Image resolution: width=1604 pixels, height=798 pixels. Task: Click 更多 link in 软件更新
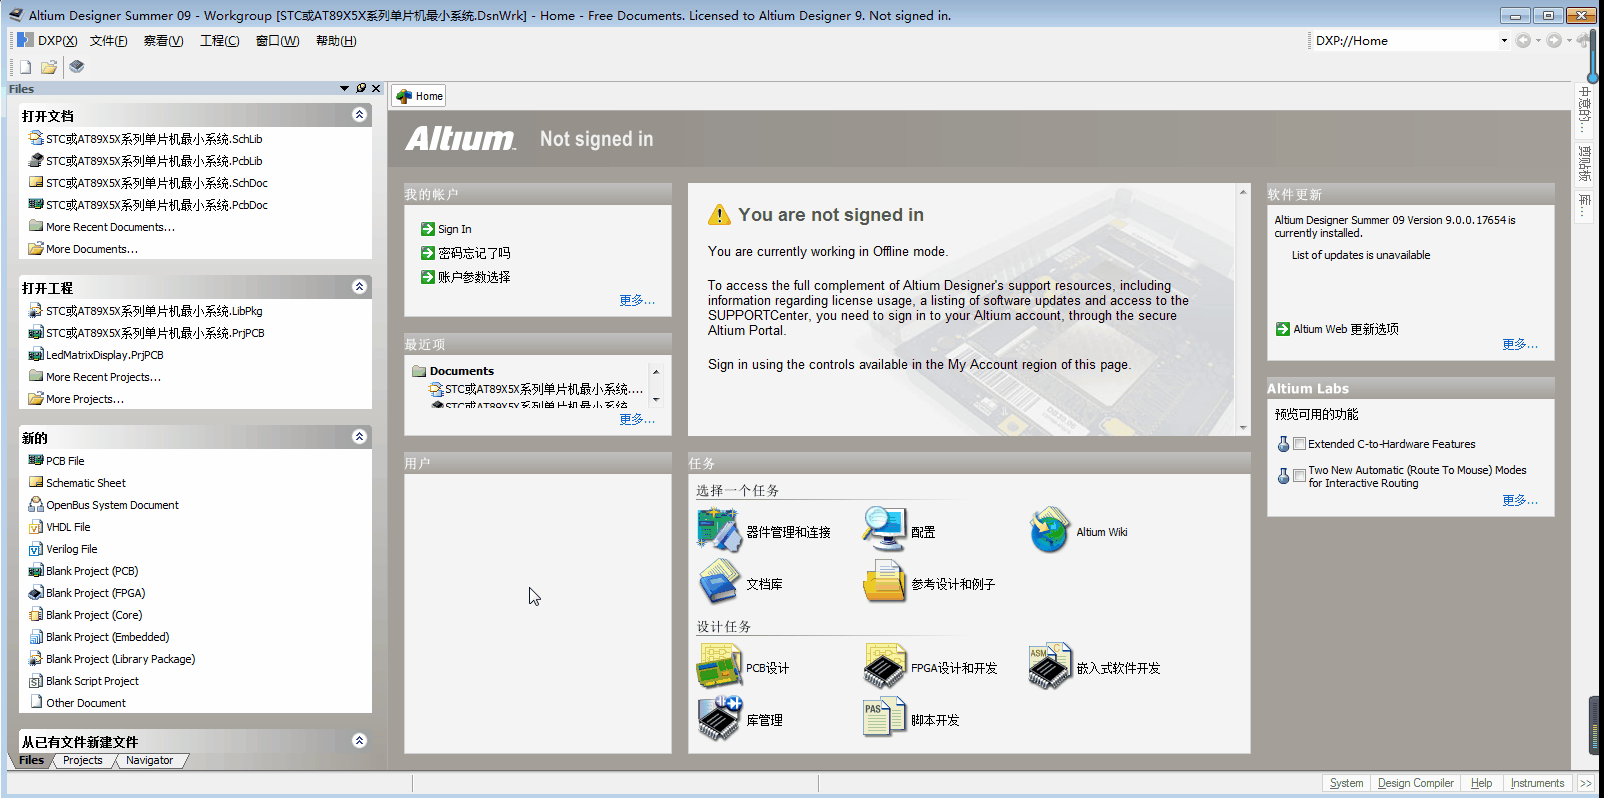point(1520,344)
